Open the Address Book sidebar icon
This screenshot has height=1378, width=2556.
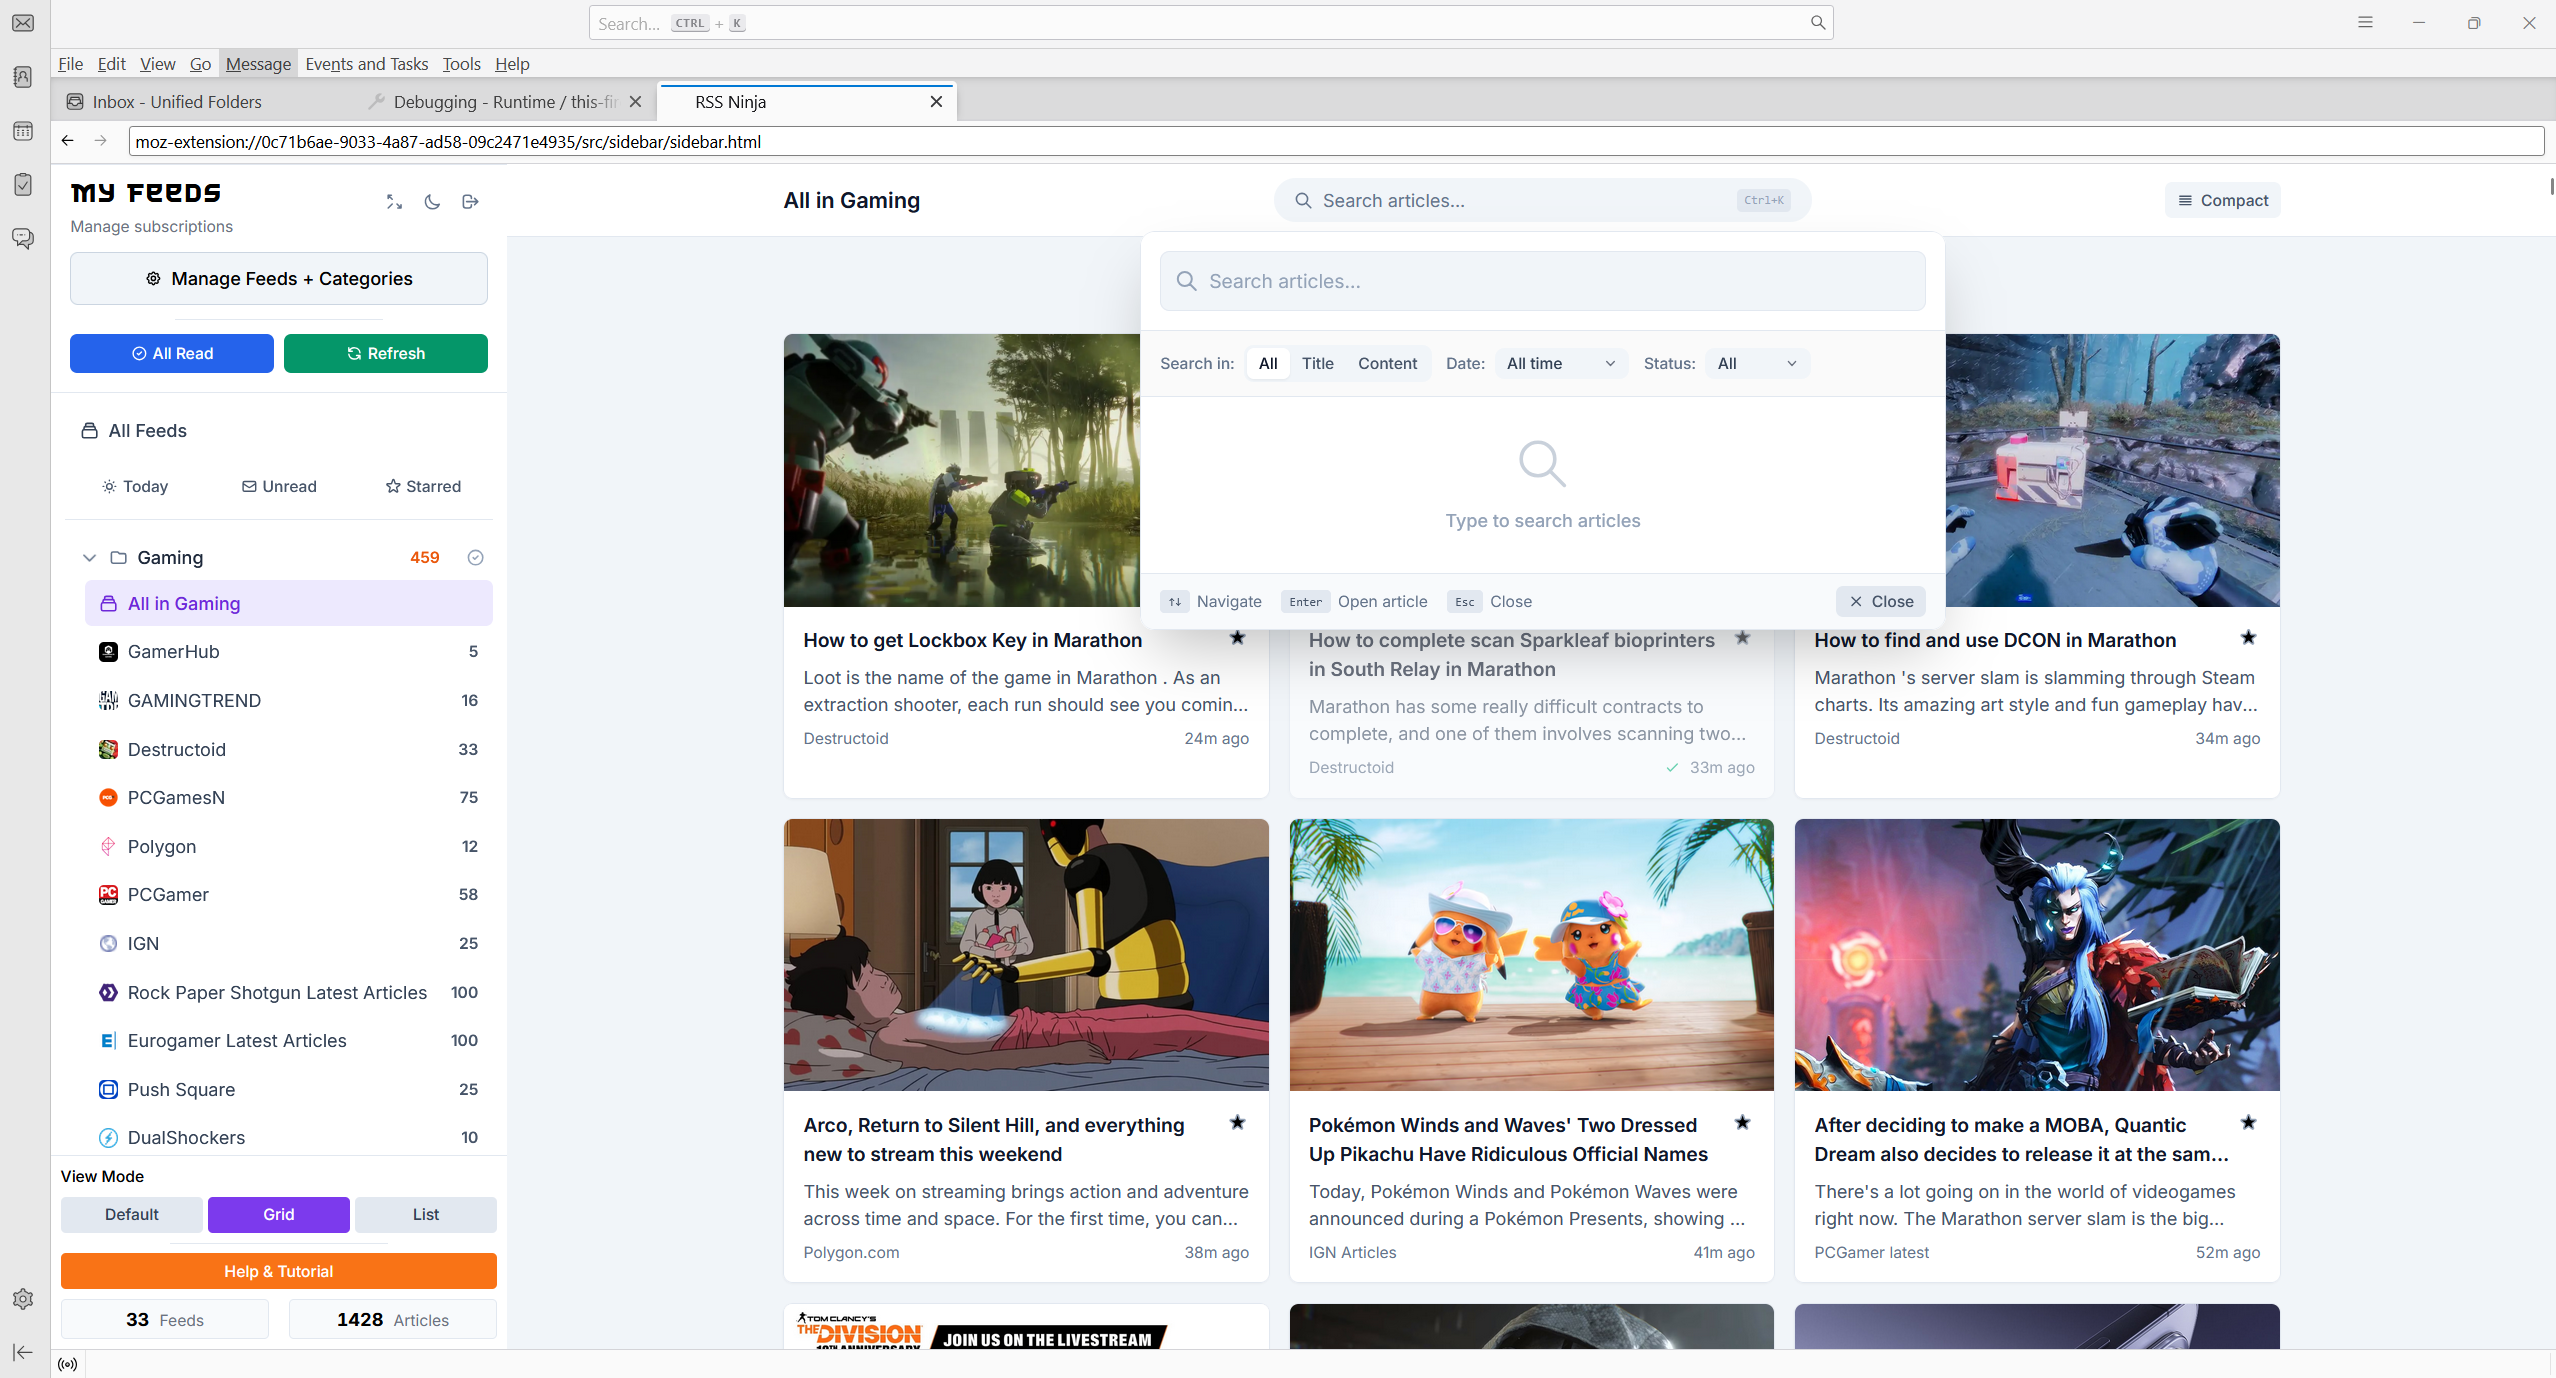pos(23,77)
